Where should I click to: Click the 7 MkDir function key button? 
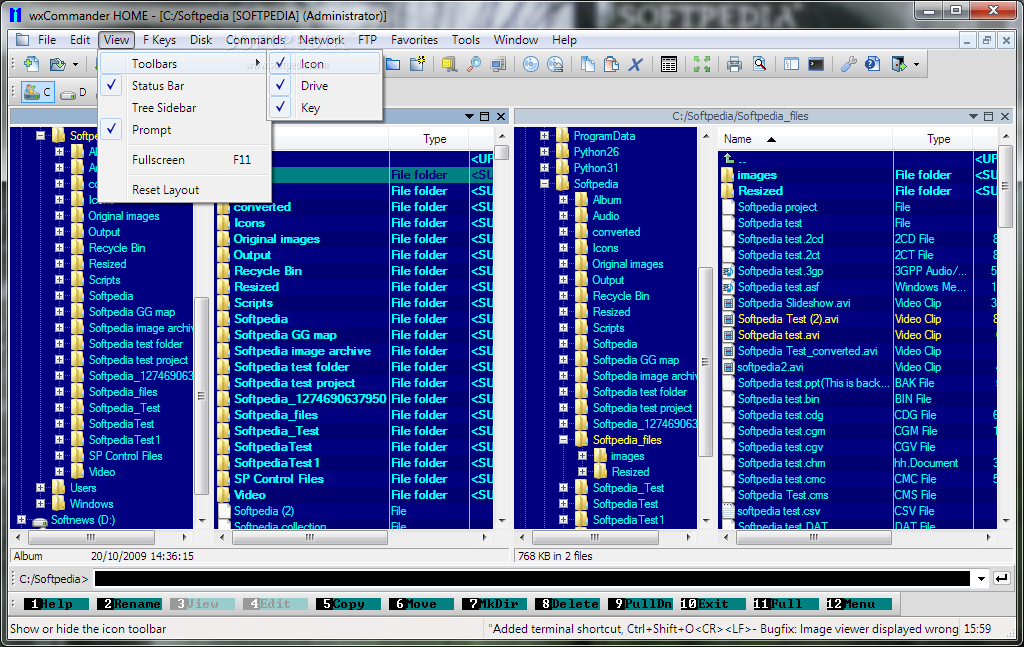click(x=494, y=604)
